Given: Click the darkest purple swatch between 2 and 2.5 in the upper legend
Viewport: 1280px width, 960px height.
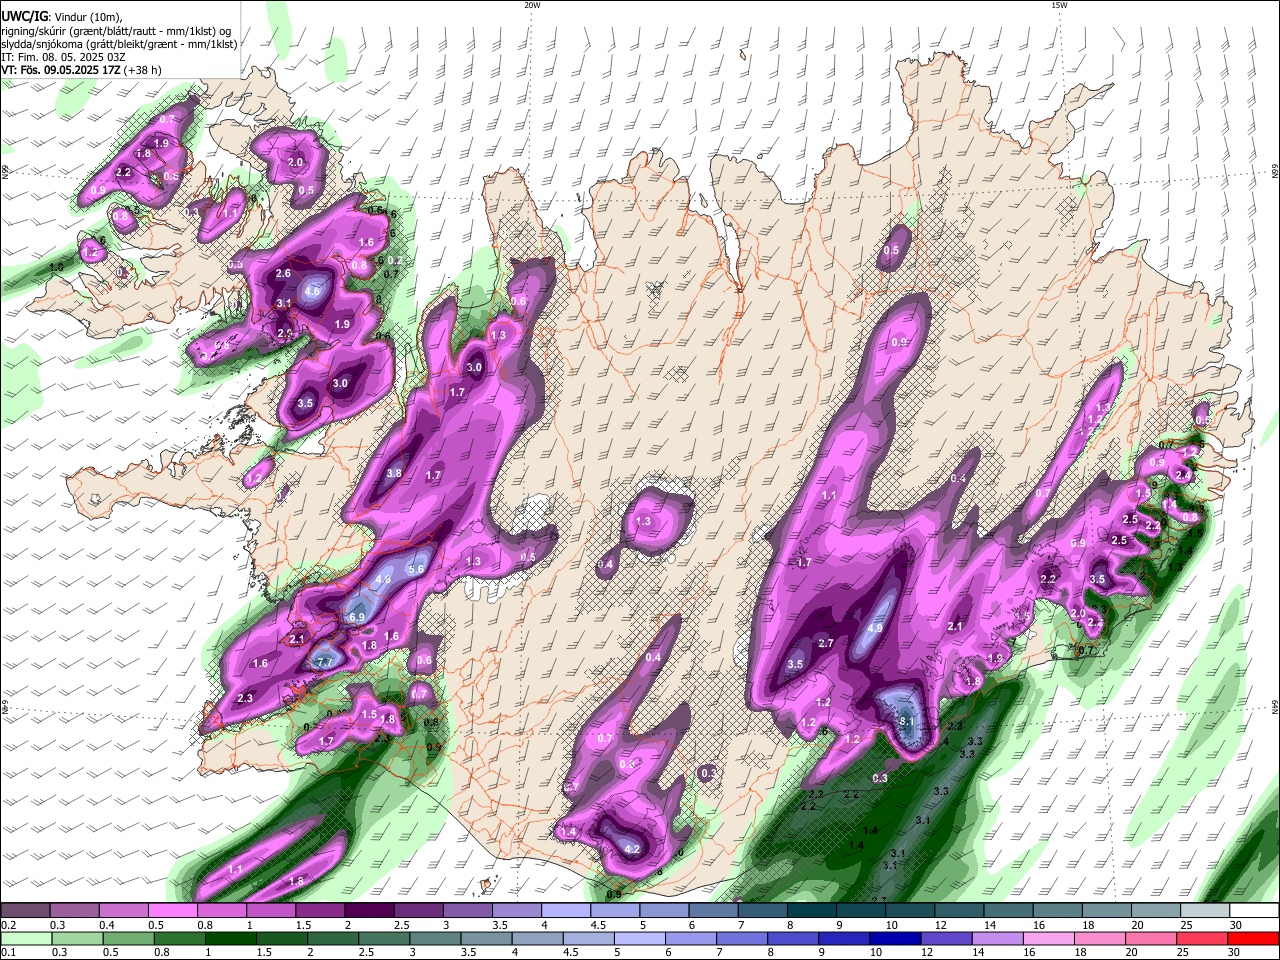Looking at the screenshot, I should click(x=368, y=910).
